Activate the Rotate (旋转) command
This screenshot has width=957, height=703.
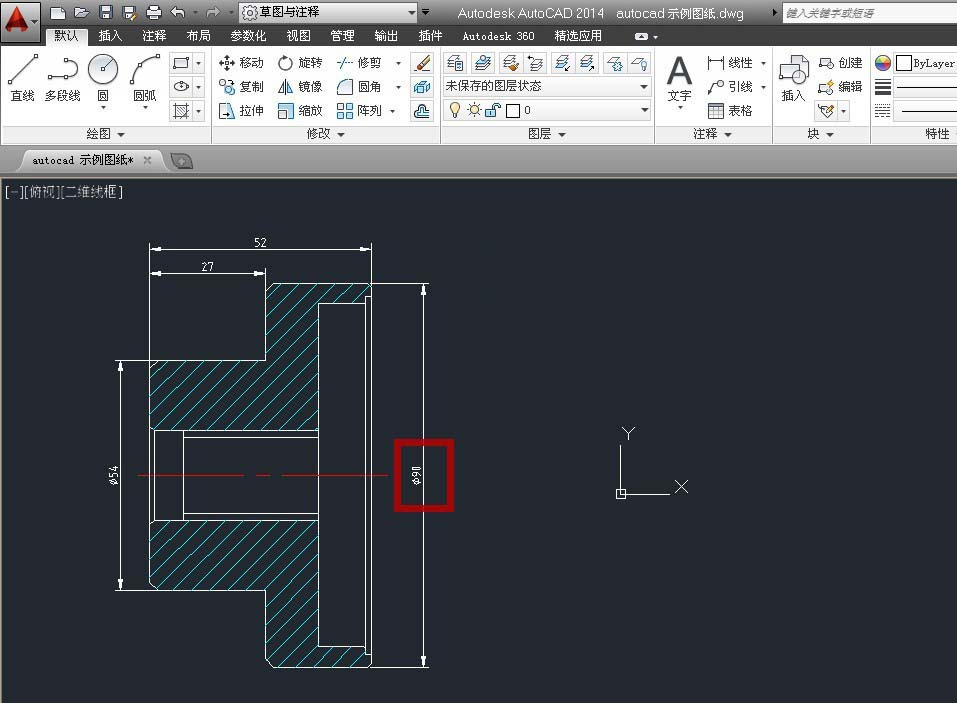click(x=300, y=63)
